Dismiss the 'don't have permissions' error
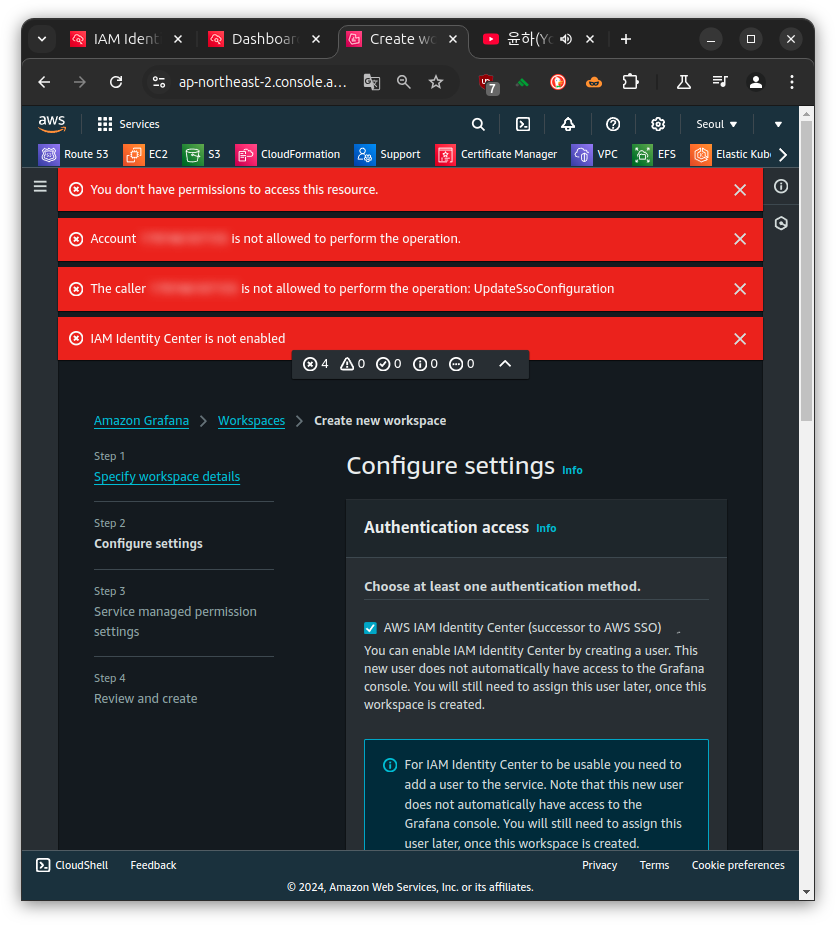 (740, 190)
